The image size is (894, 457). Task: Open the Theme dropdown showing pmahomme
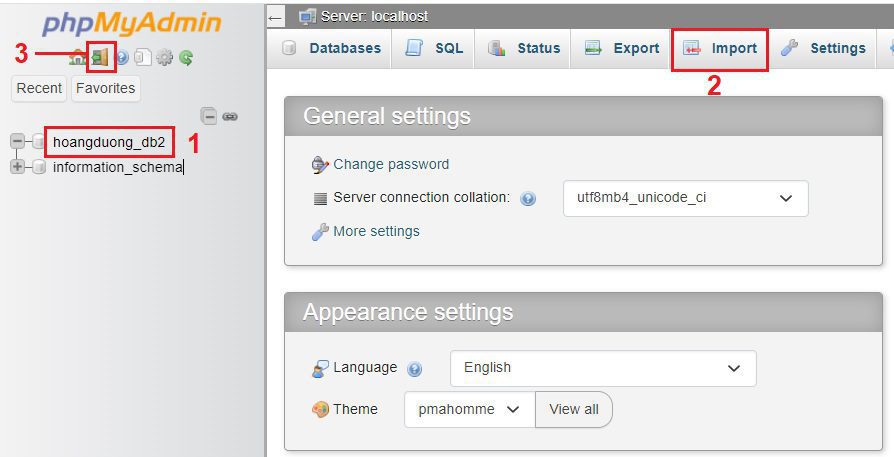[469, 409]
